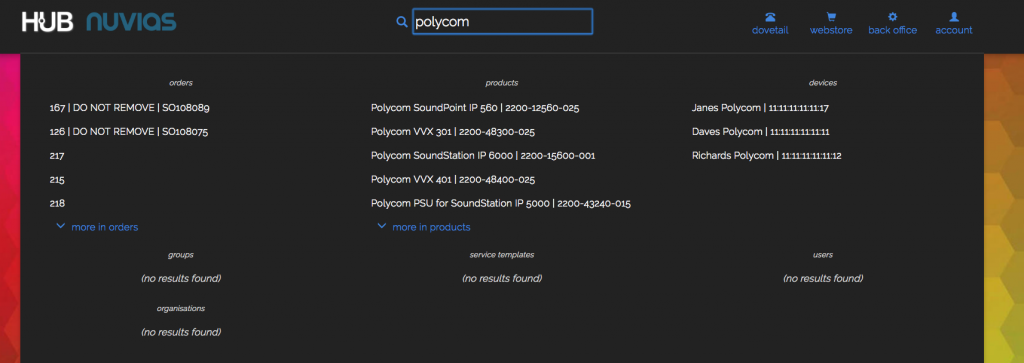Click the HUB logo

tap(48, 22)
